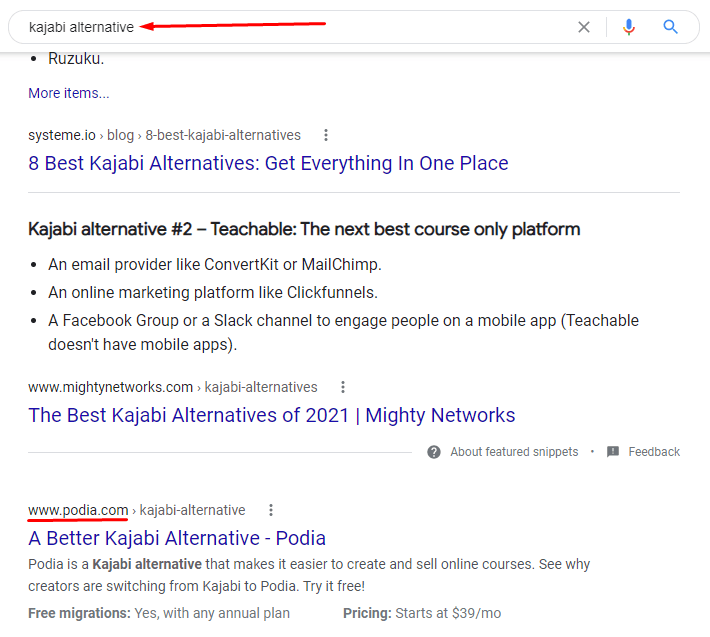Clear the search box with the X icon
The image size is (710, 637).
pyautogui.click(x=584, y=27)
